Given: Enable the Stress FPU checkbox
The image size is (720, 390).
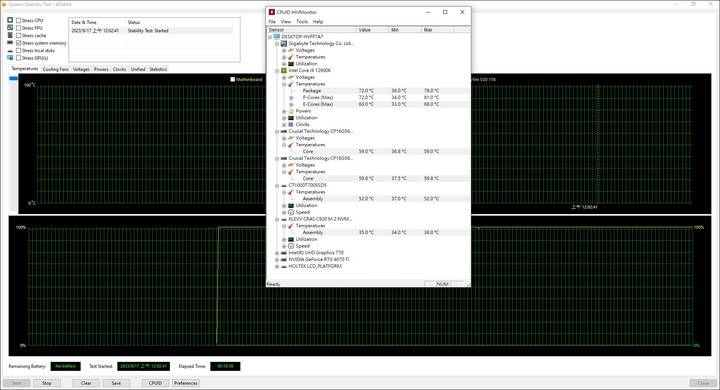Looking at the screenshot, I should pos(18,28).
